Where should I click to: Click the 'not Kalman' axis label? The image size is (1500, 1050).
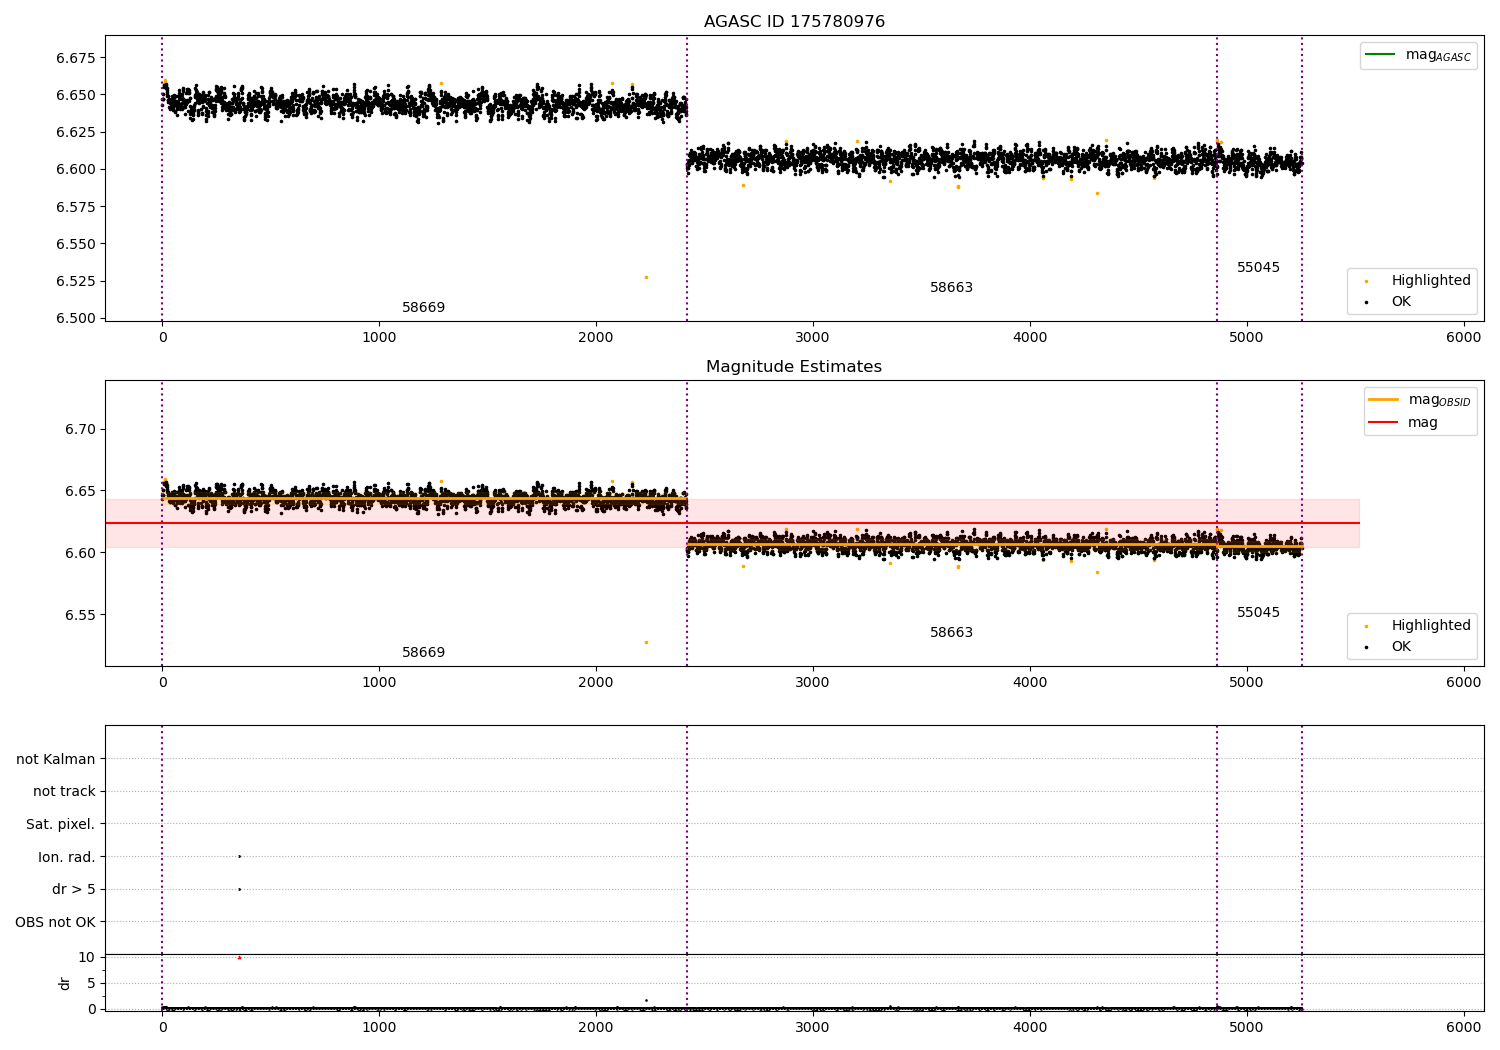[56, 759]
